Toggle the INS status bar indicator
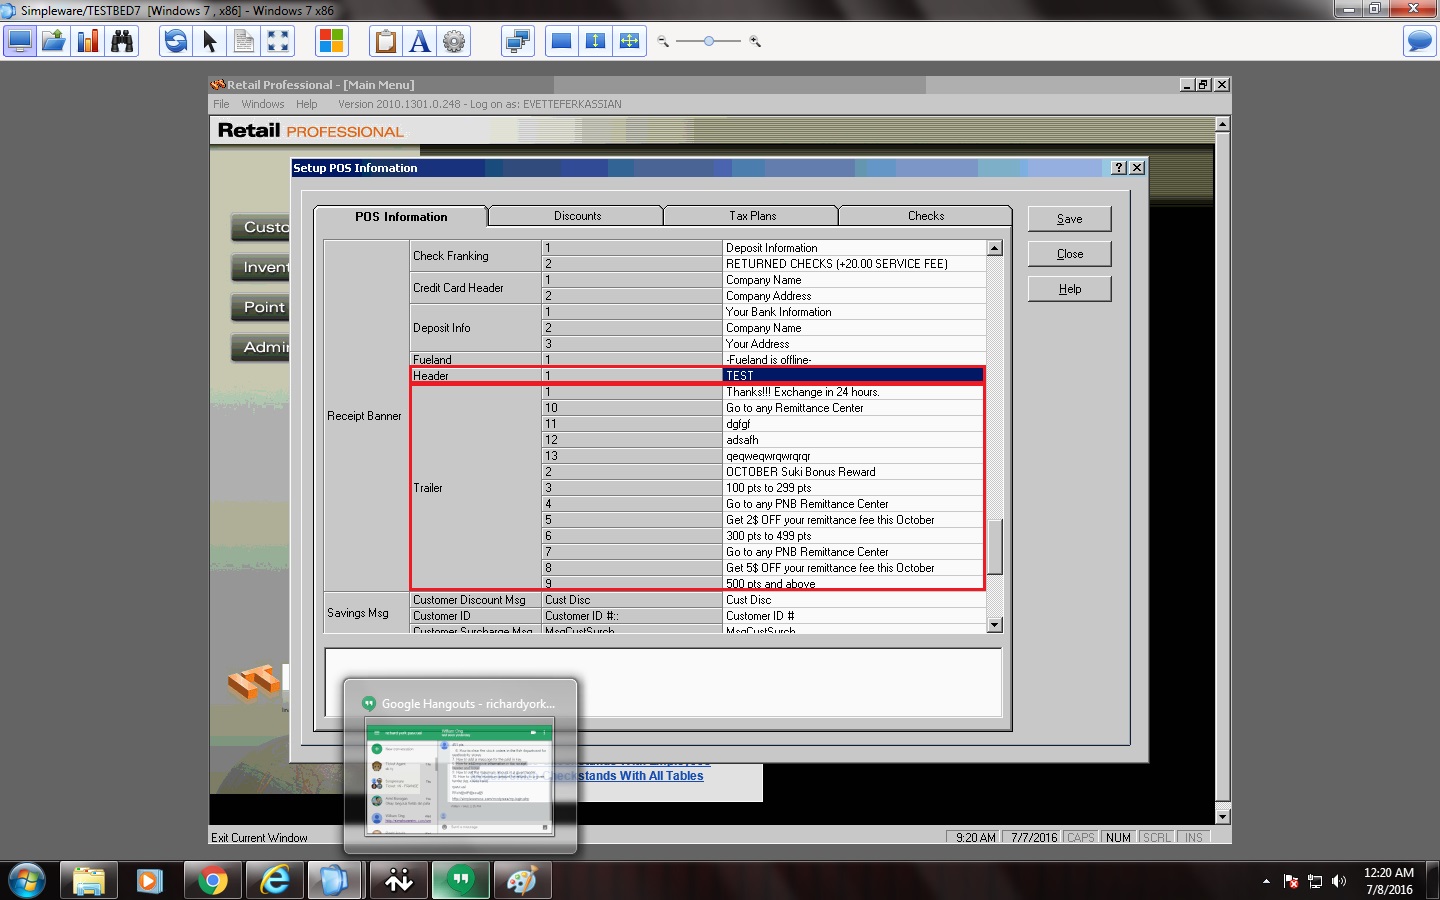This screenshot has height=900, width=1440. [1194, 837]
